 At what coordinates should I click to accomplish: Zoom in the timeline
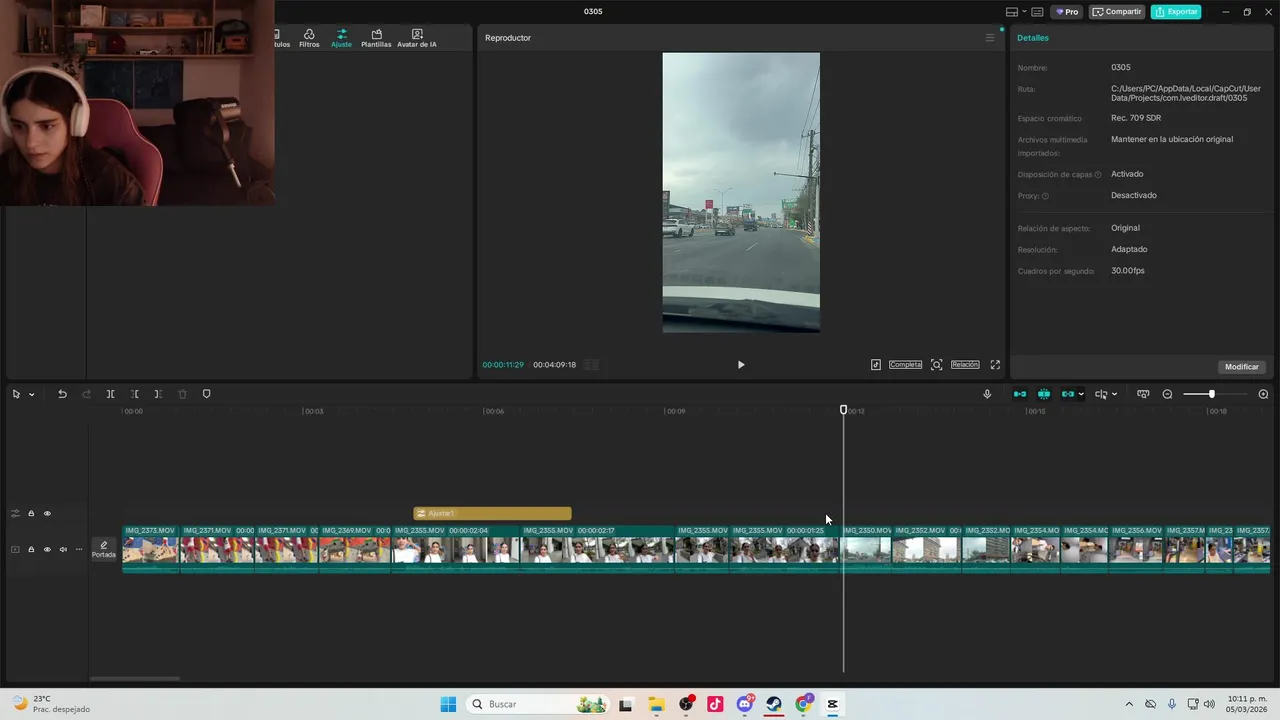[x=1263, y=394]
